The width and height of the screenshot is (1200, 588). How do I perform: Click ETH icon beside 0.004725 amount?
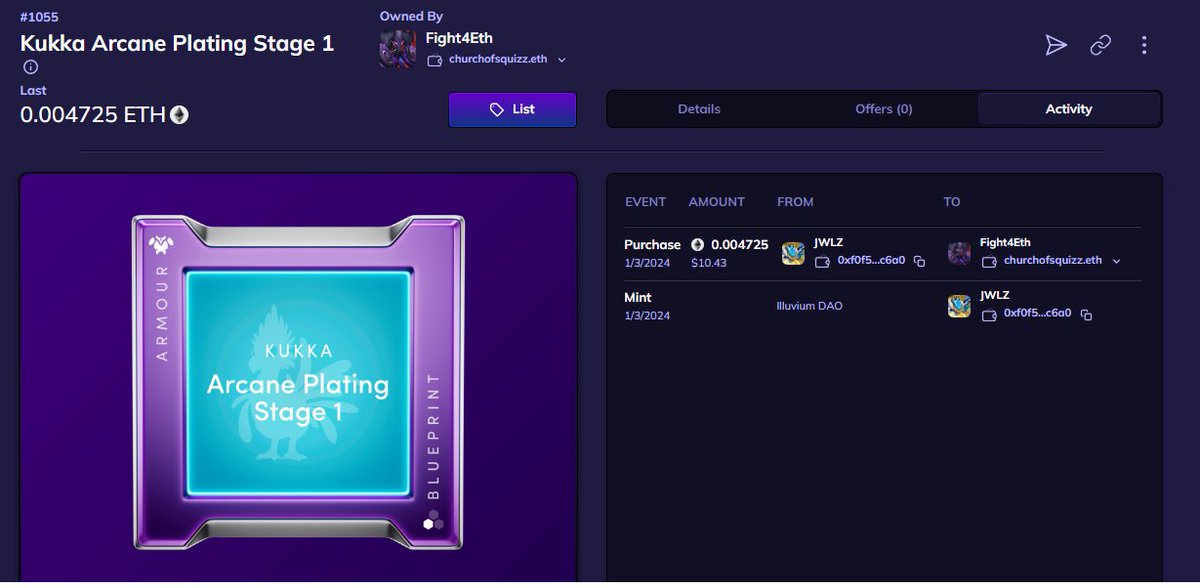697,244
